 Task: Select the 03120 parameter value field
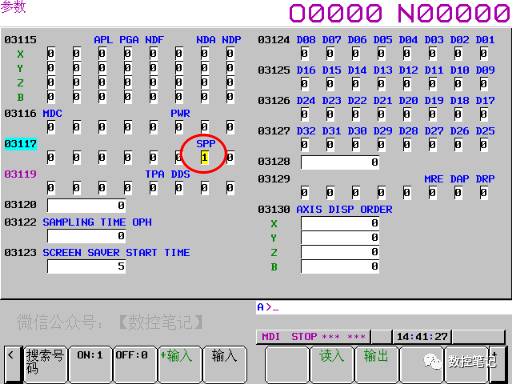87,205
